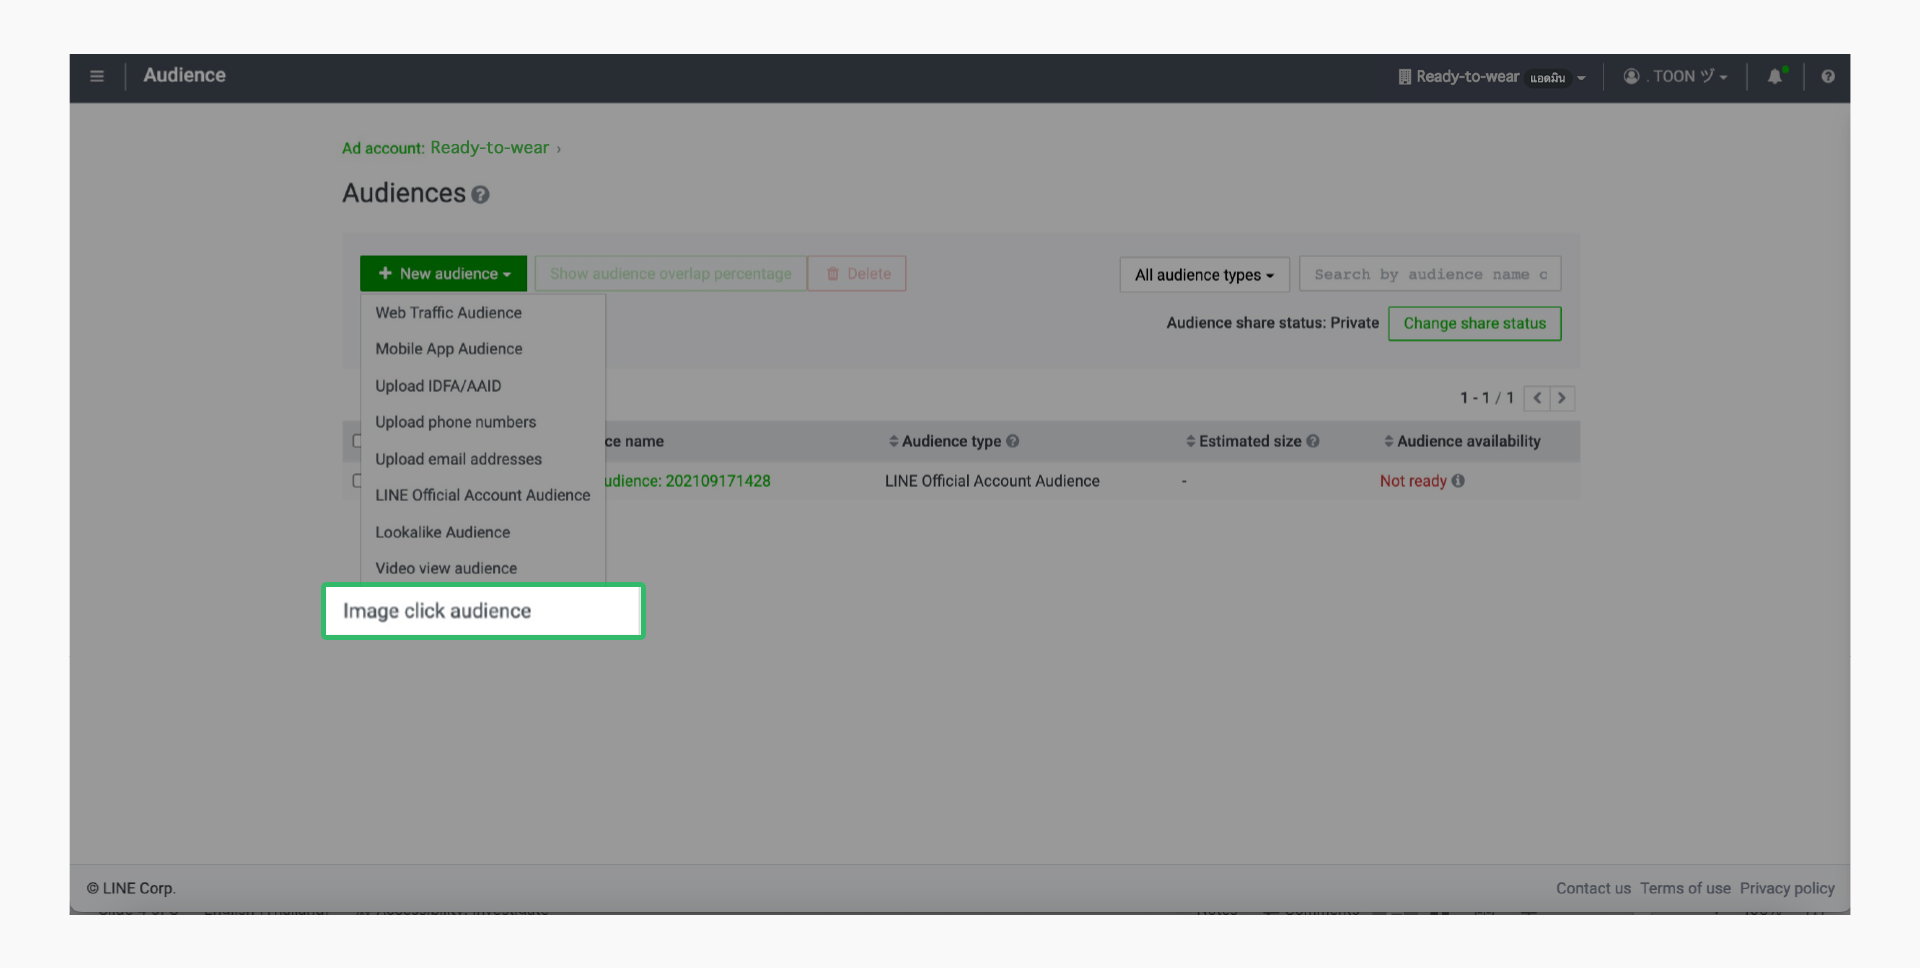Expand the New audience dropdown
Viewport: 1920px width, 968px height.
click(x=444, y=274)
